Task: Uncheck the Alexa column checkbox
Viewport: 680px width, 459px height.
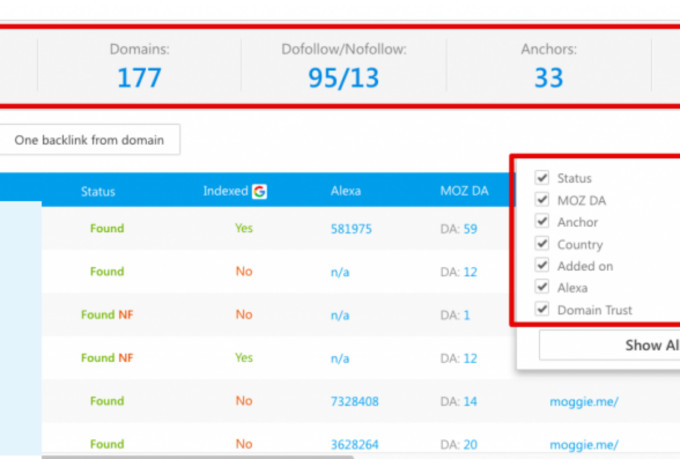Action: [x=542, y=288]
